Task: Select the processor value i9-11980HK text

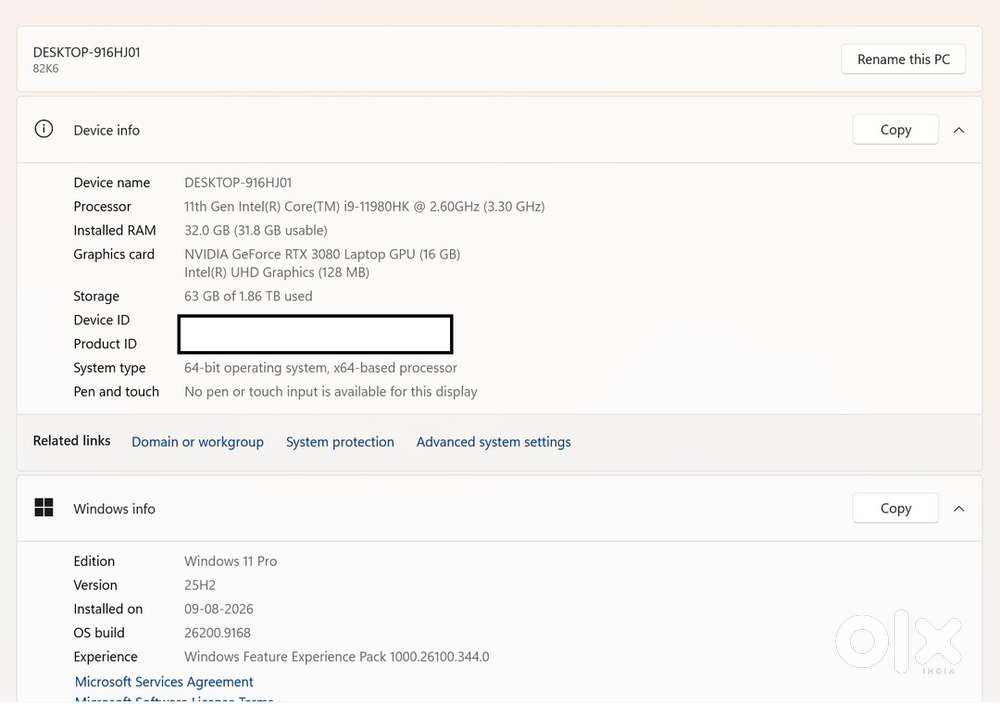Action: [364, 207]
